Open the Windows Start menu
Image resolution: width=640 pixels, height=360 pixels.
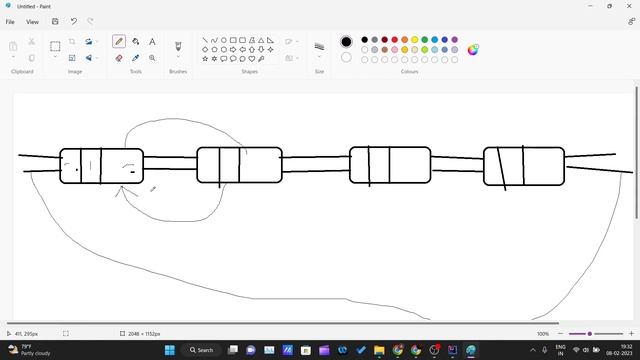click(170, 350)
